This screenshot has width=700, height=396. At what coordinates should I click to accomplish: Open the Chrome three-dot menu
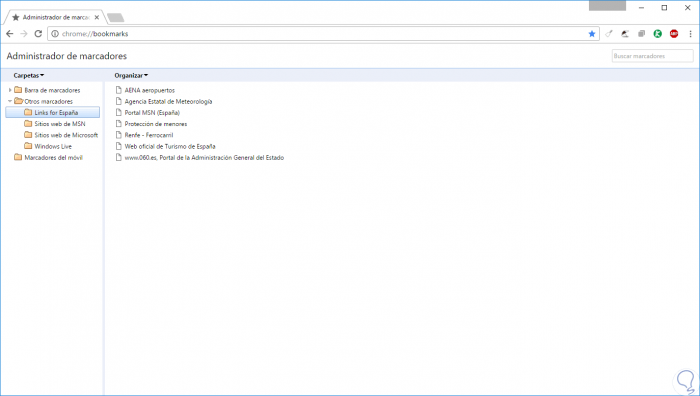click(x=690, y=34)
